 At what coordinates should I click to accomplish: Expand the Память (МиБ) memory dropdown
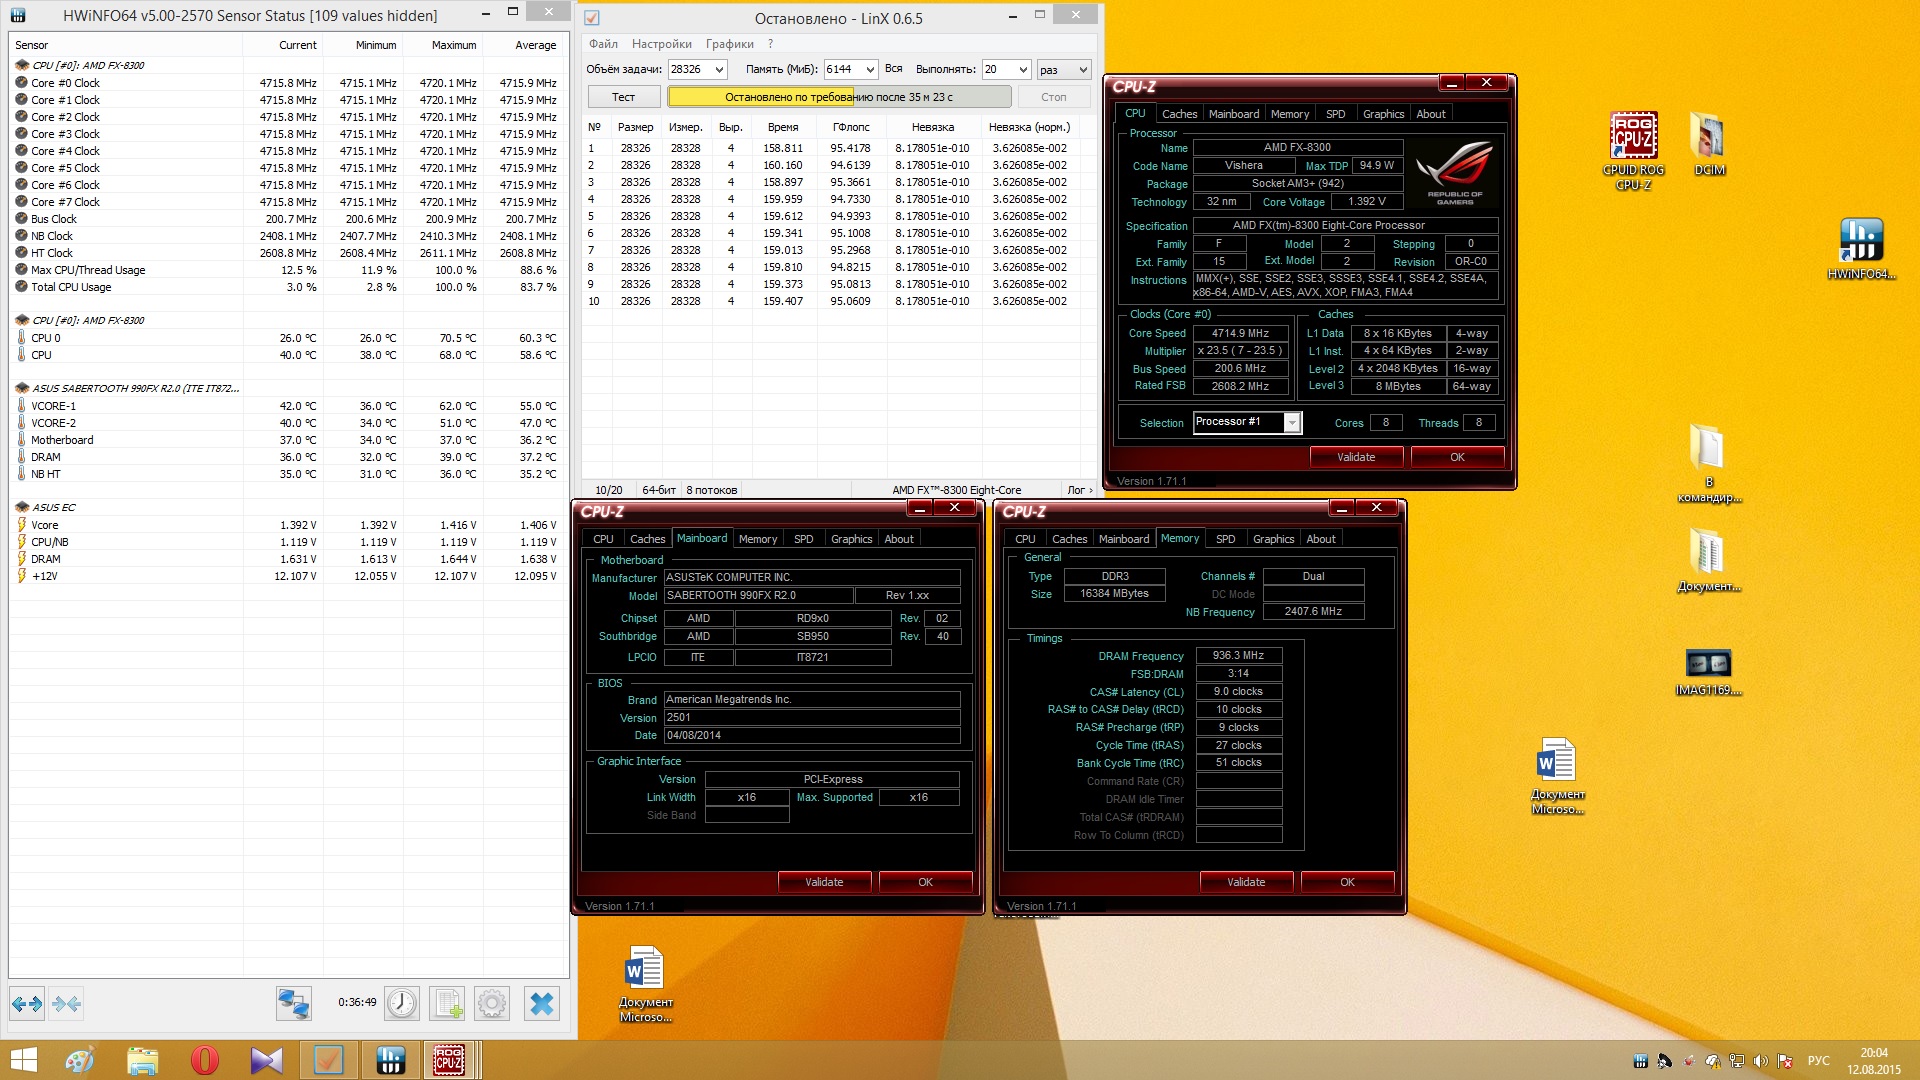870,69
